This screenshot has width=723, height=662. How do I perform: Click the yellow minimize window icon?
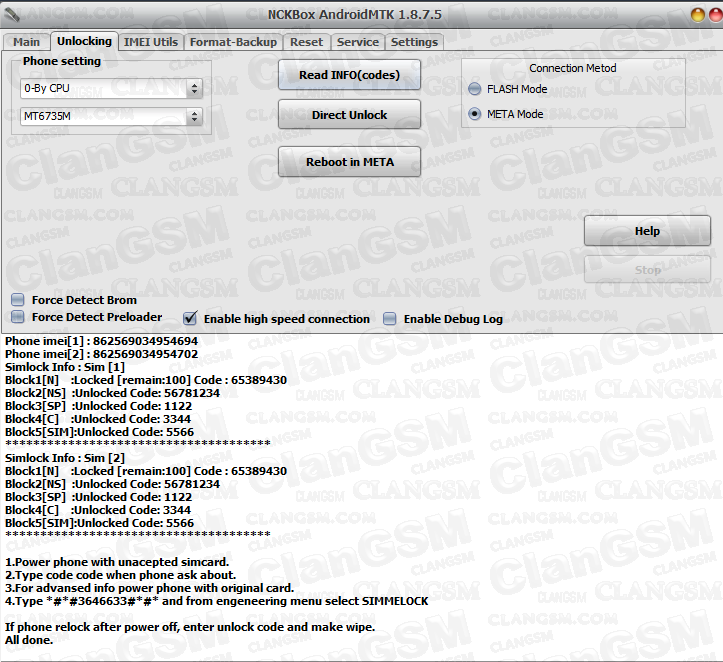click(698, 15)
